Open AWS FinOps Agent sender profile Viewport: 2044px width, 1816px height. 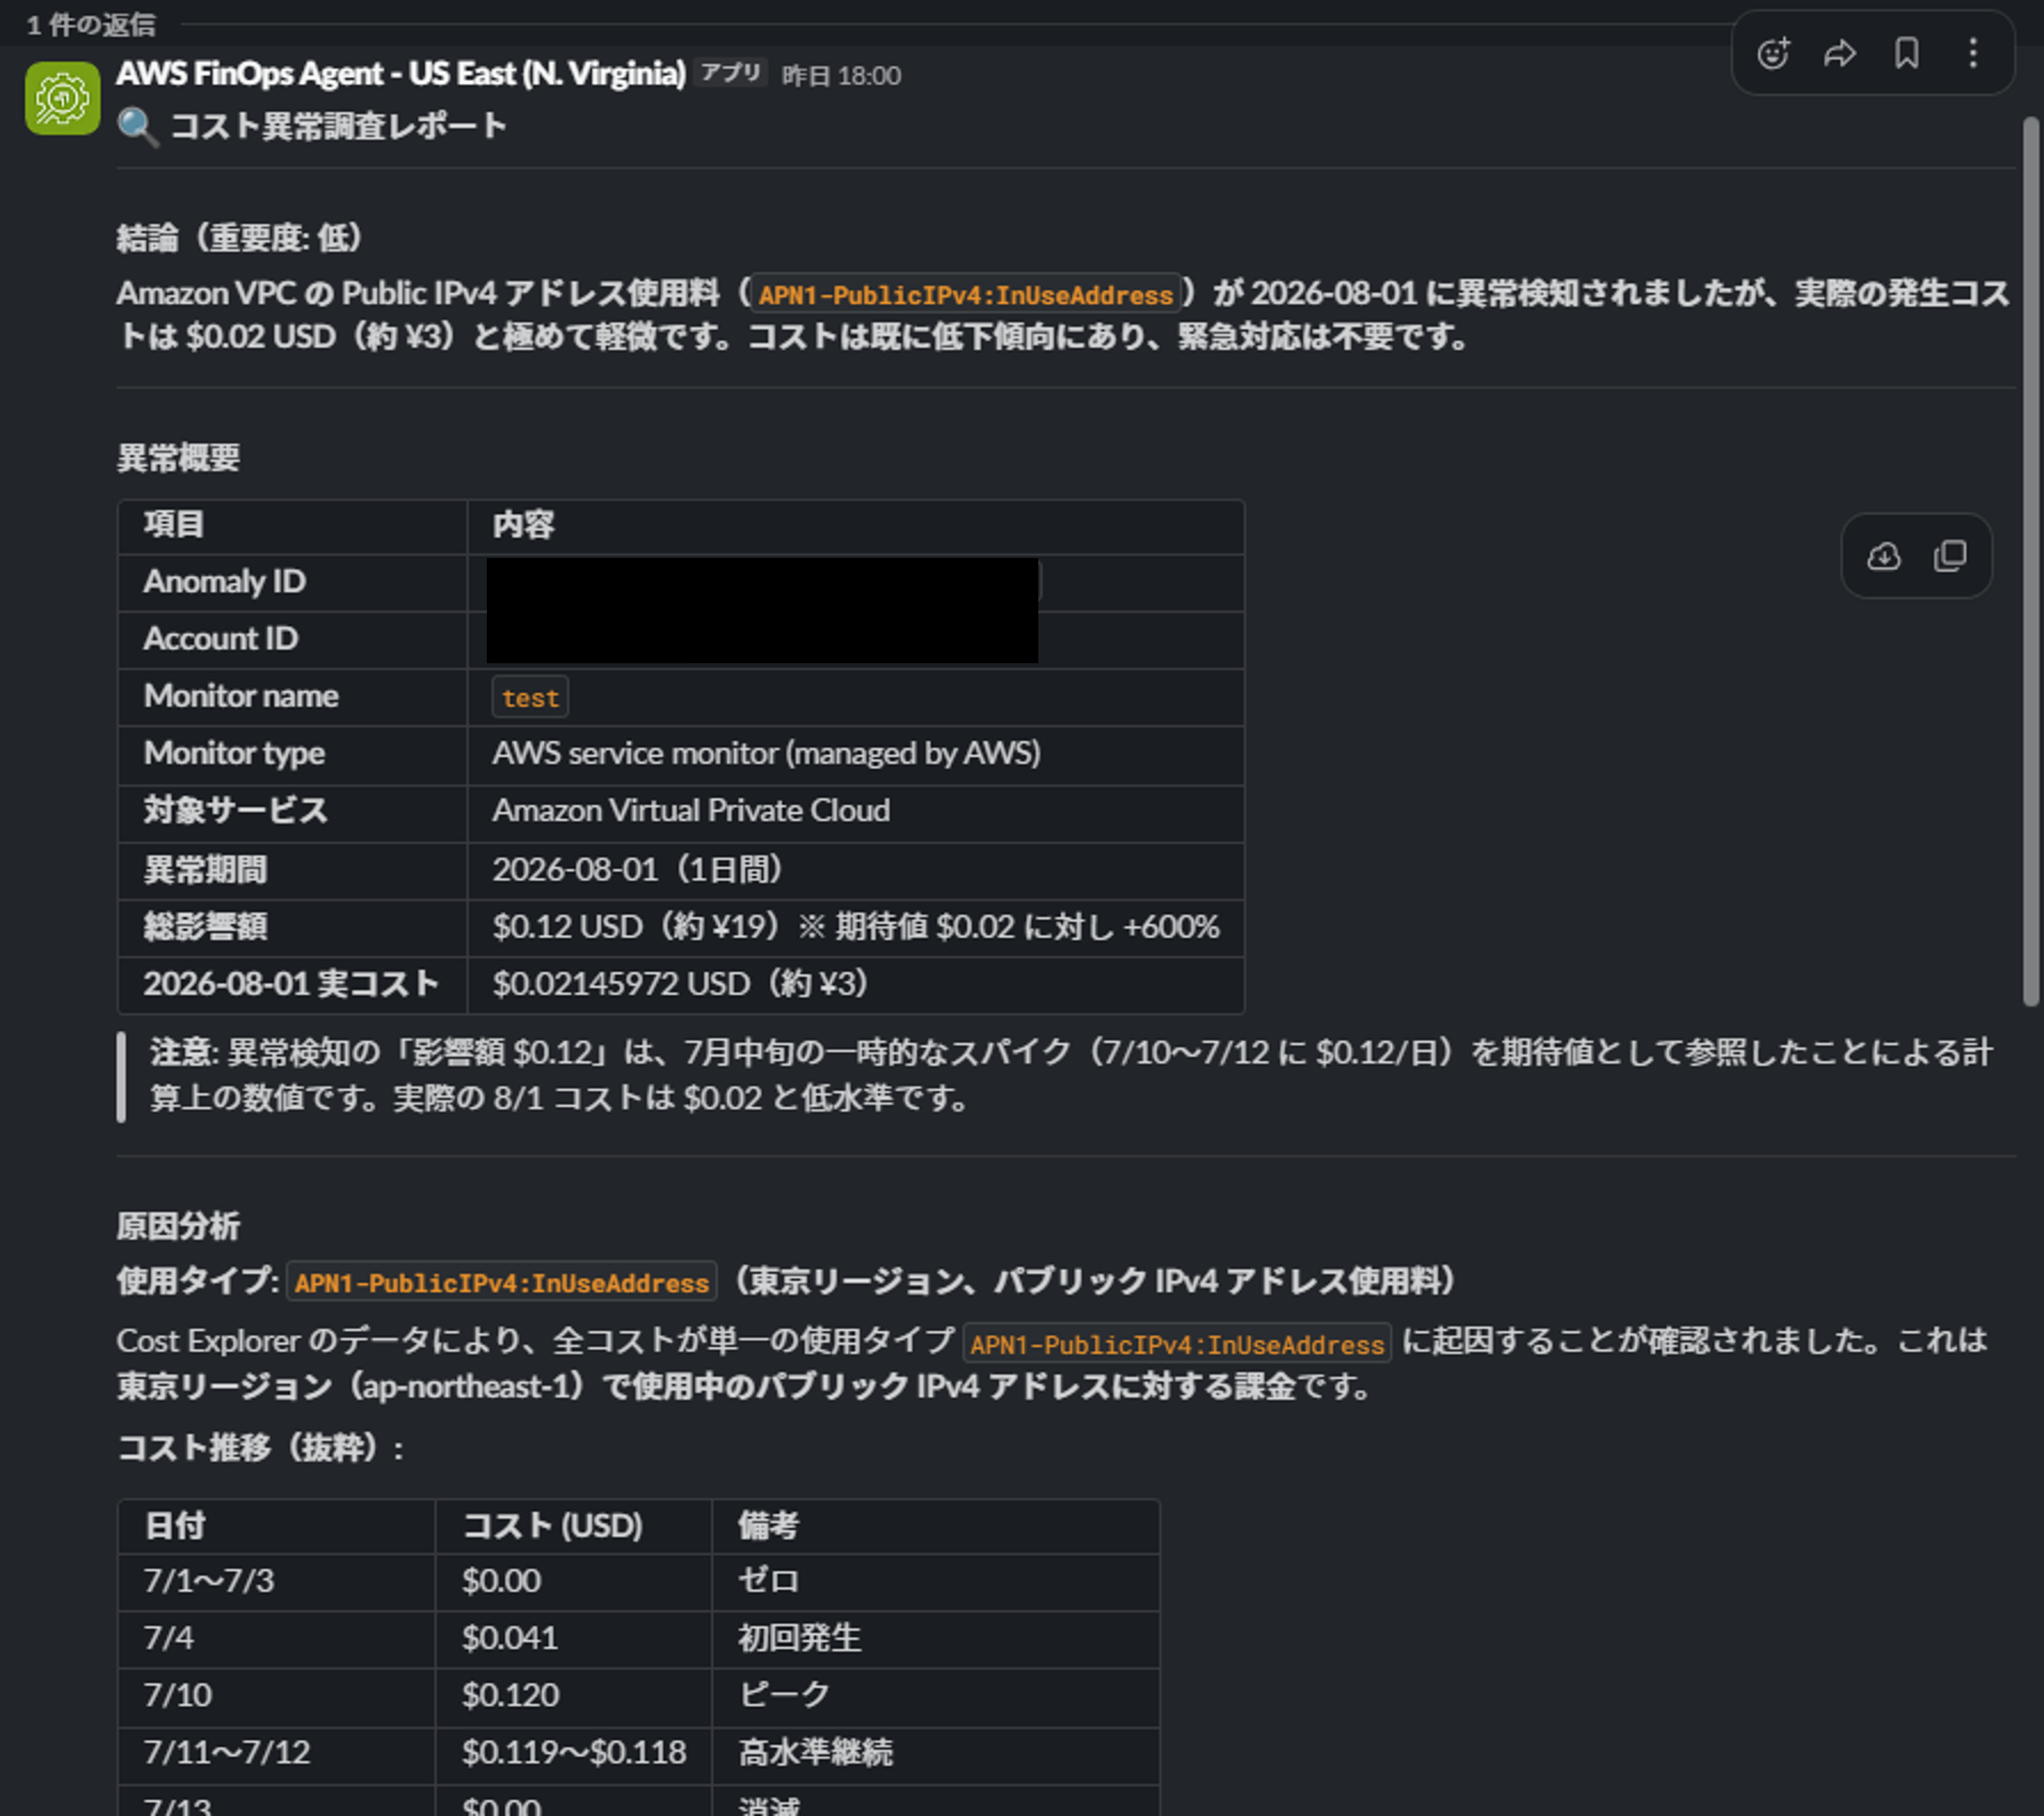coord(401,73)
